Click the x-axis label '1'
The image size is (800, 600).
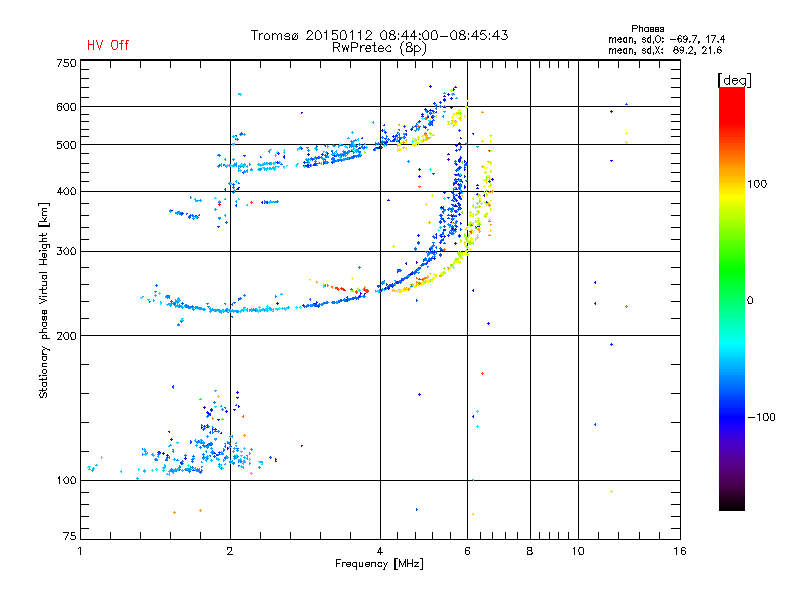(x=80, y=551)
